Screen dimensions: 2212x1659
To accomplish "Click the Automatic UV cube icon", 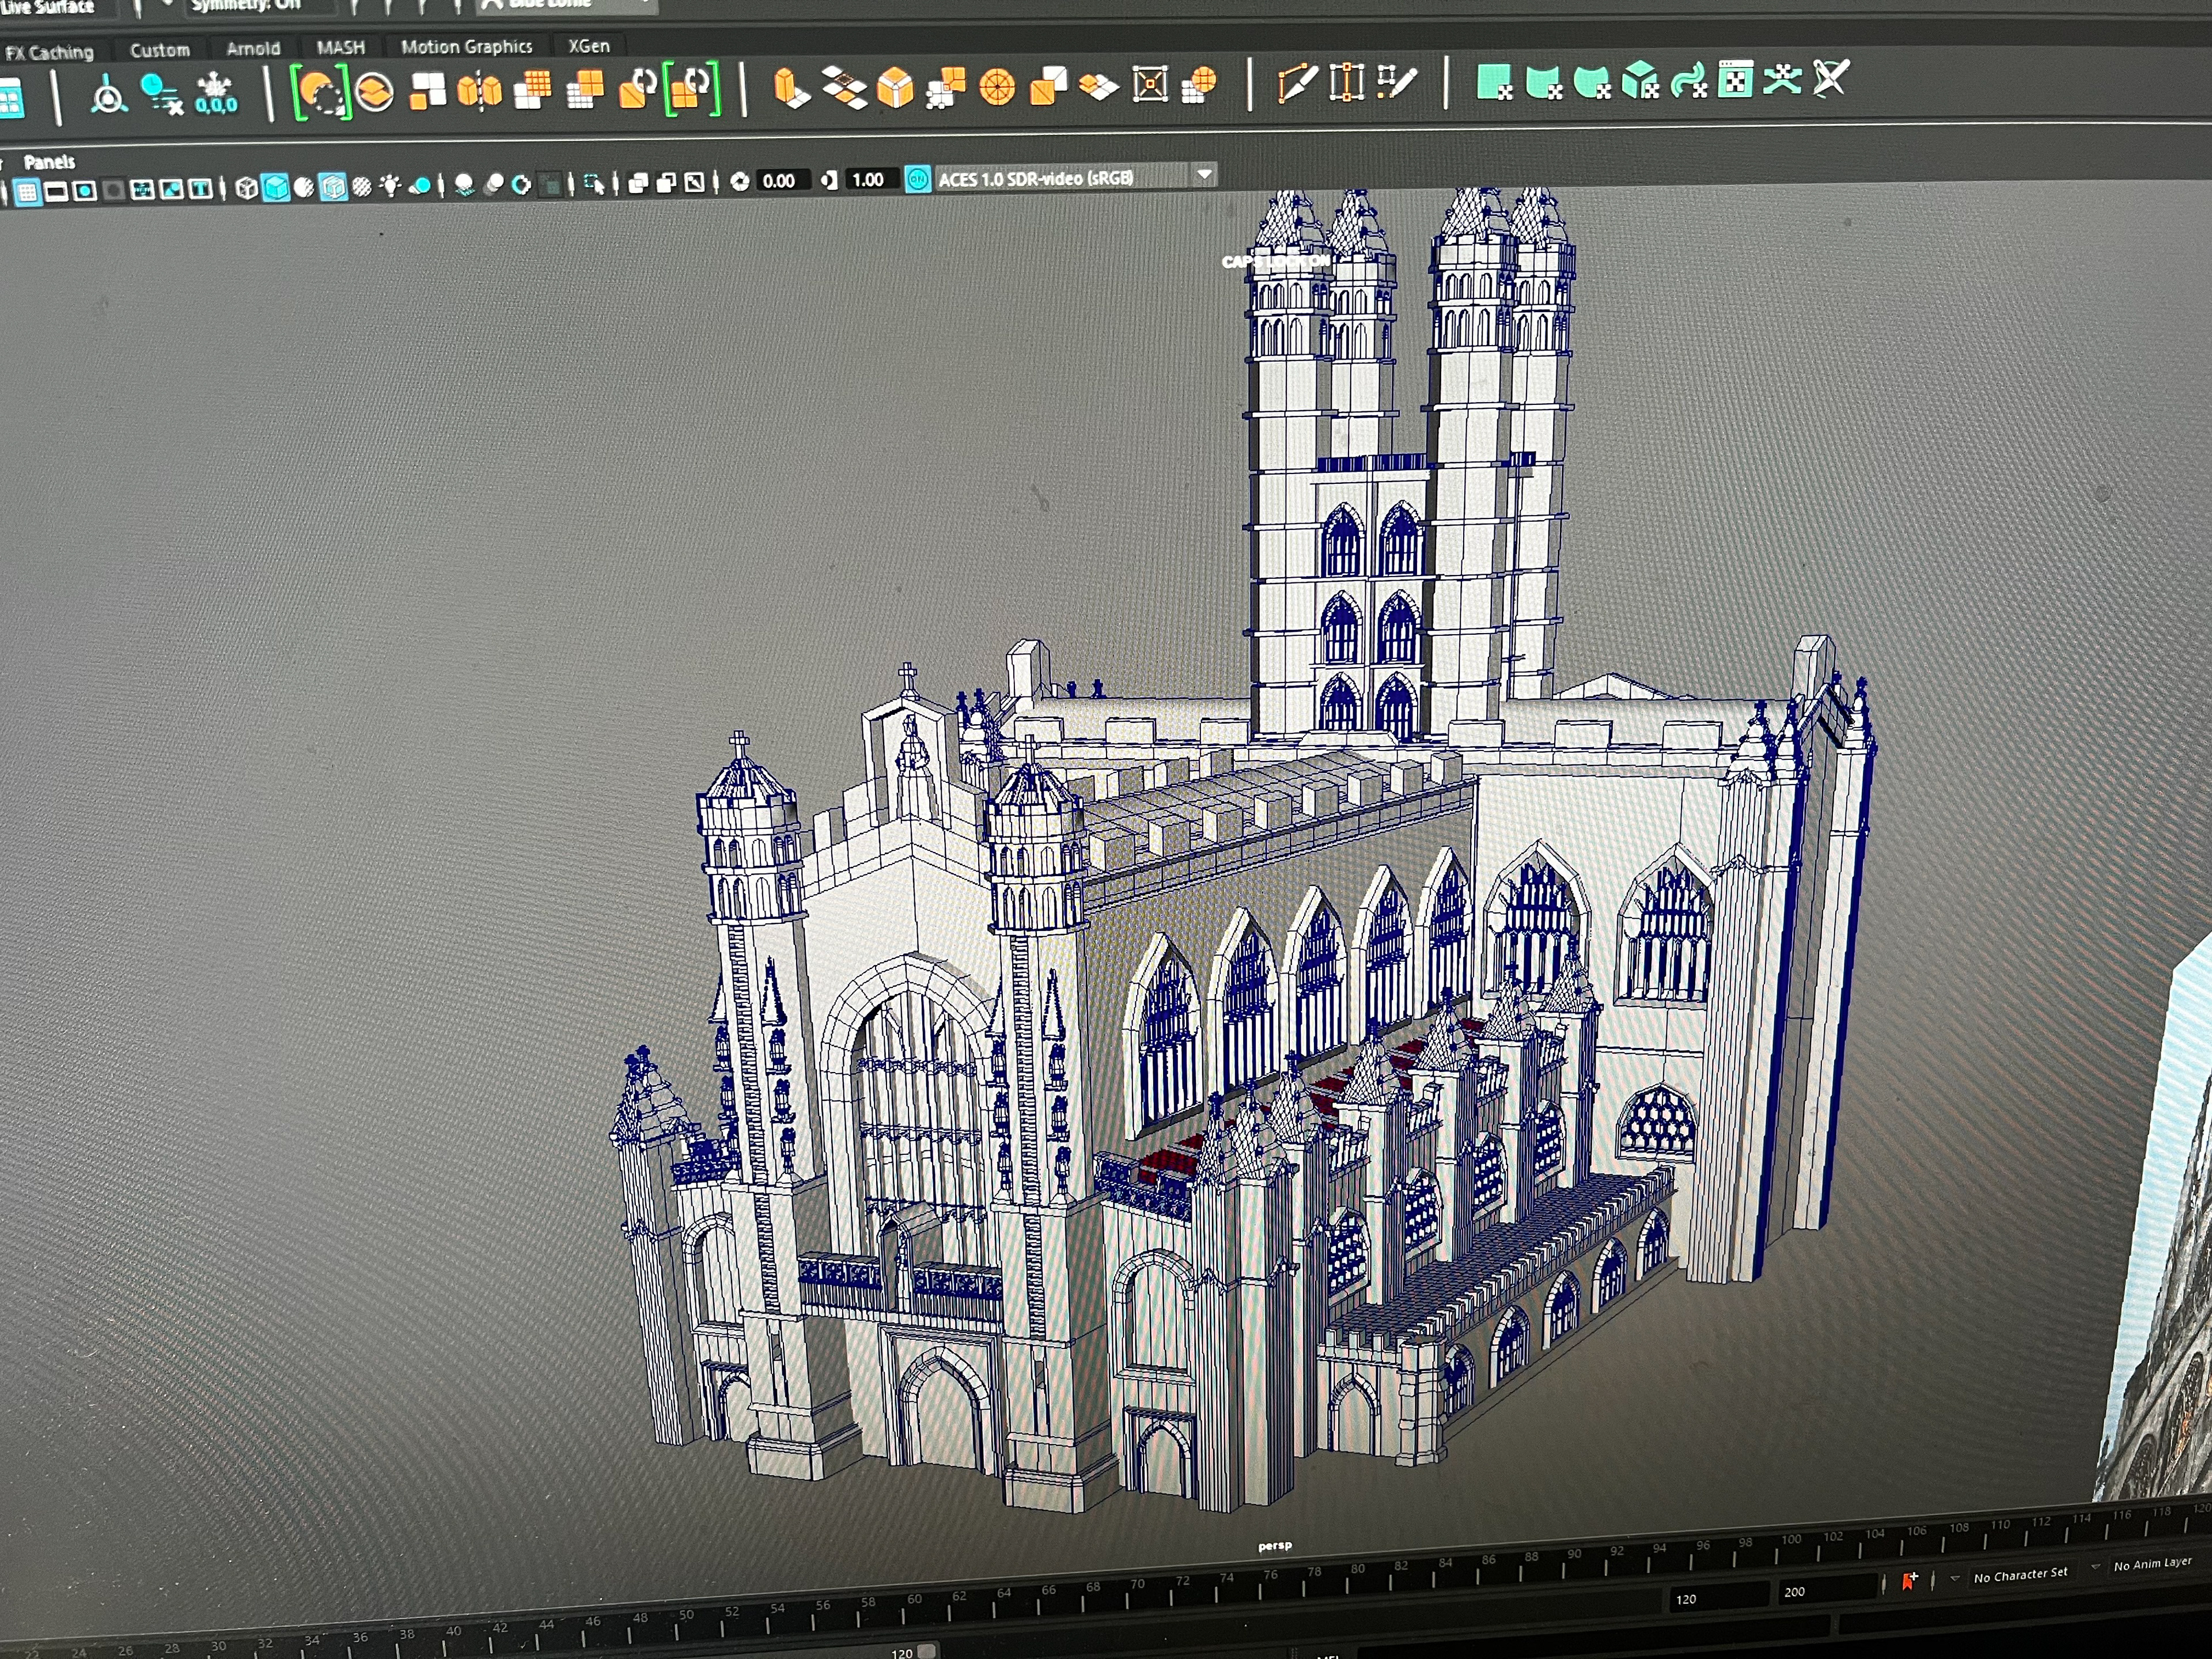I will click(1640, 80).
